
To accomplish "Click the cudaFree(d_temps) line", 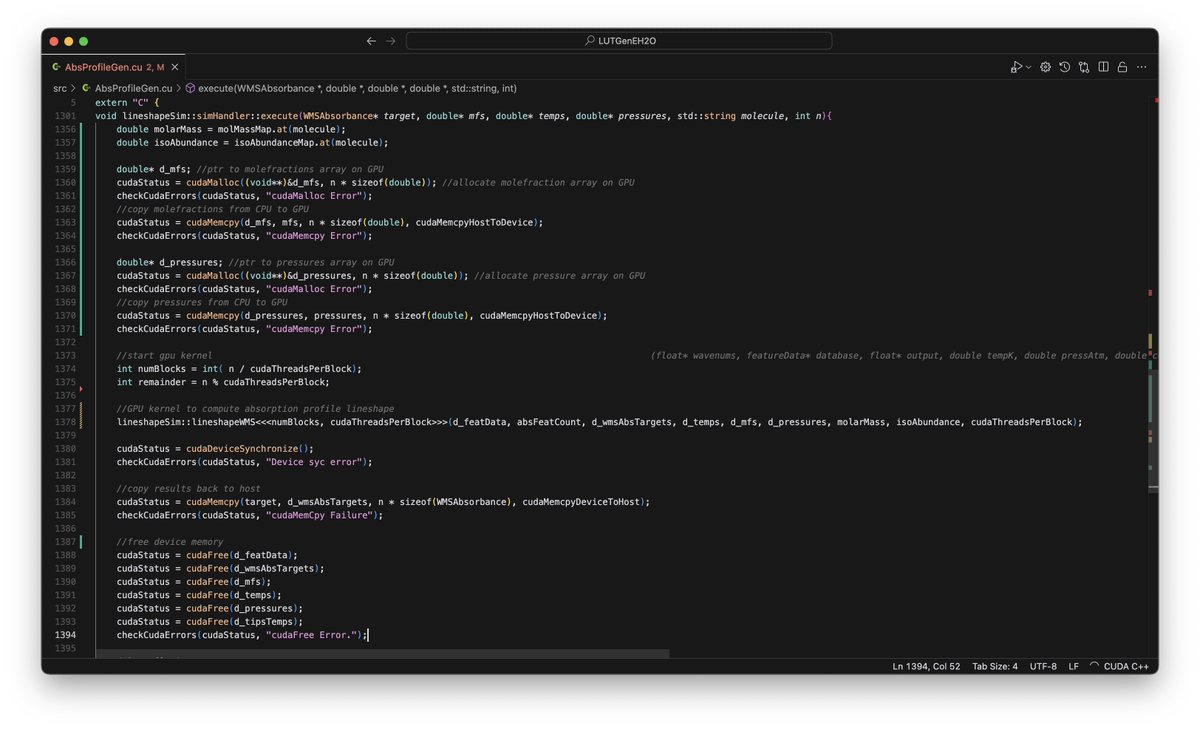I will (x=199, y=594).
